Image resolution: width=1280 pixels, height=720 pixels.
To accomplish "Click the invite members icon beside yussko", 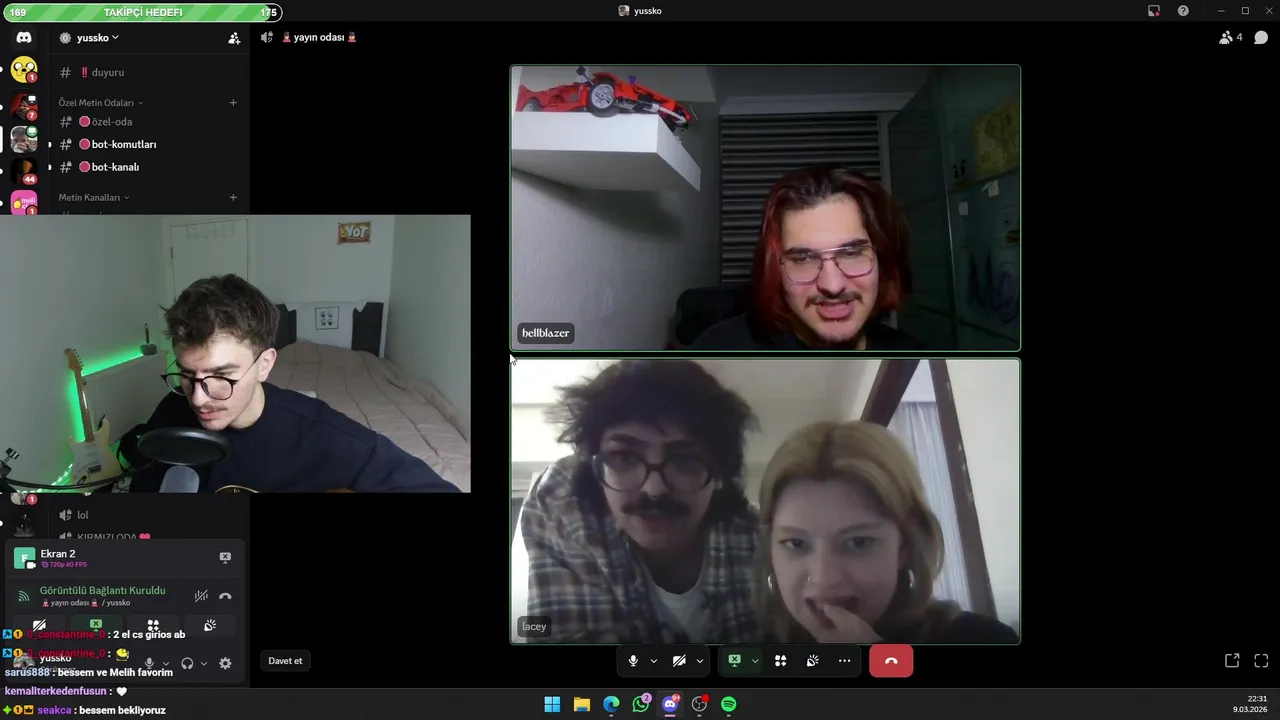I will 234,38.
